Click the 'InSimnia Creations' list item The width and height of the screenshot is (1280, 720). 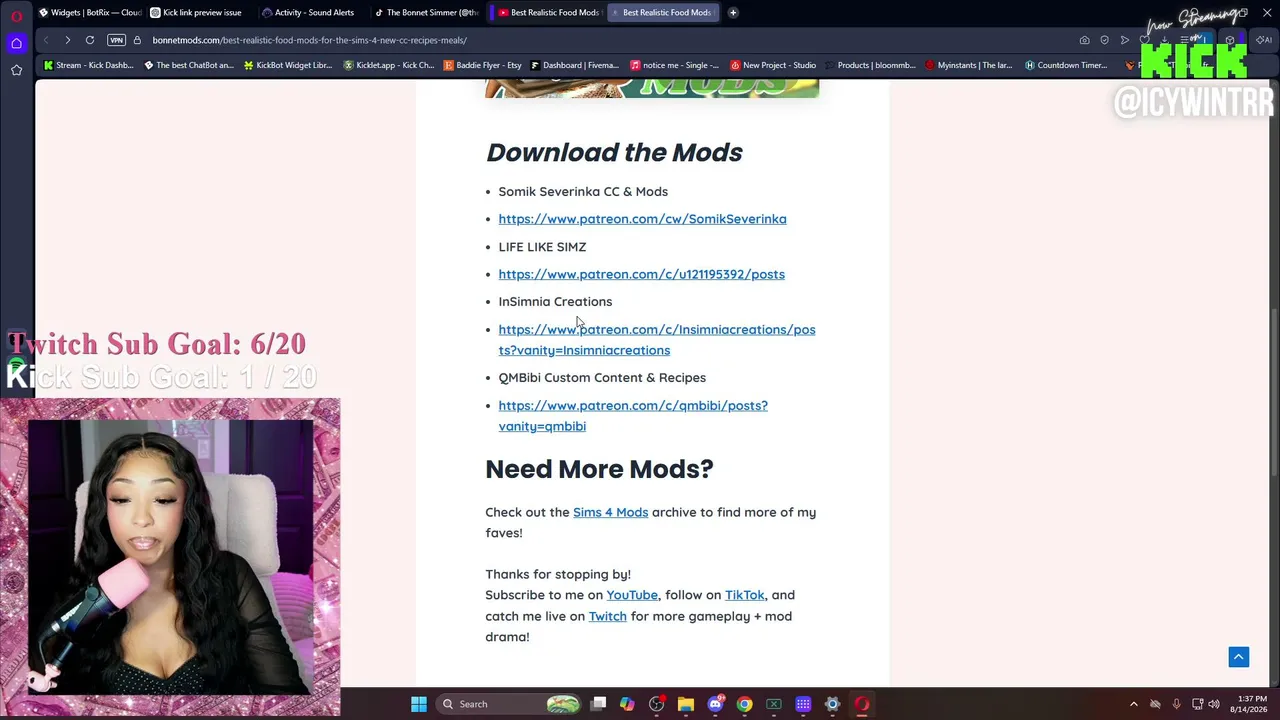point(555,301)
